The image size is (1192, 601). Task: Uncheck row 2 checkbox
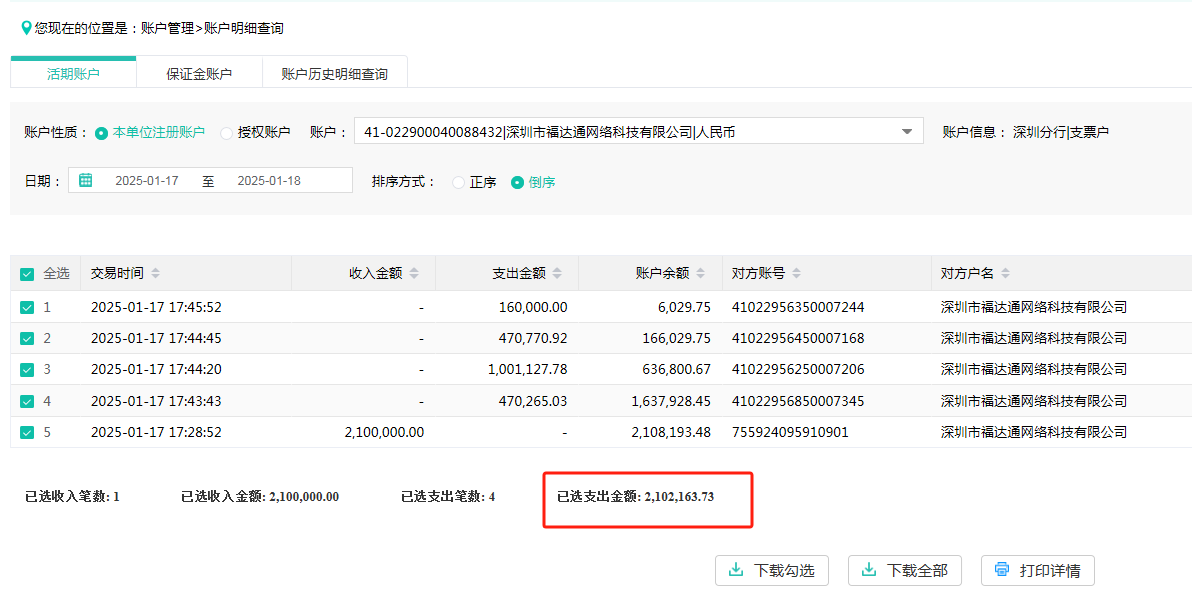(x=27, y=338)
